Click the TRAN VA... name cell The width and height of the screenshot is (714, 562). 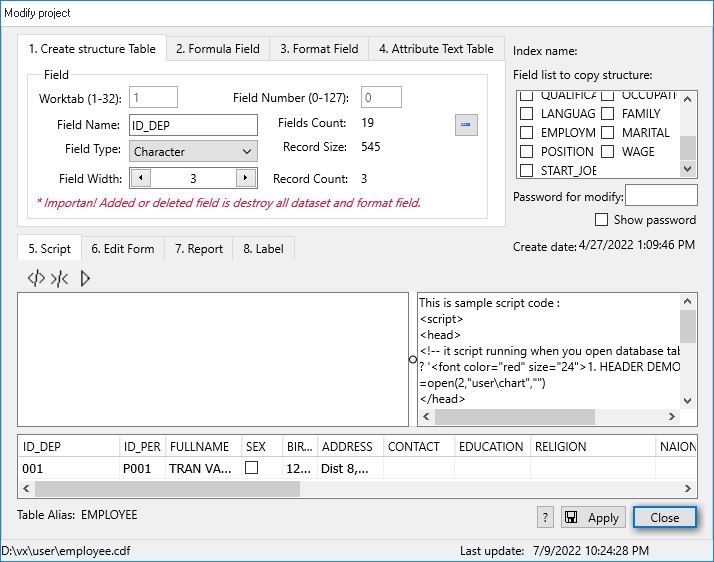tap(204, 468)
